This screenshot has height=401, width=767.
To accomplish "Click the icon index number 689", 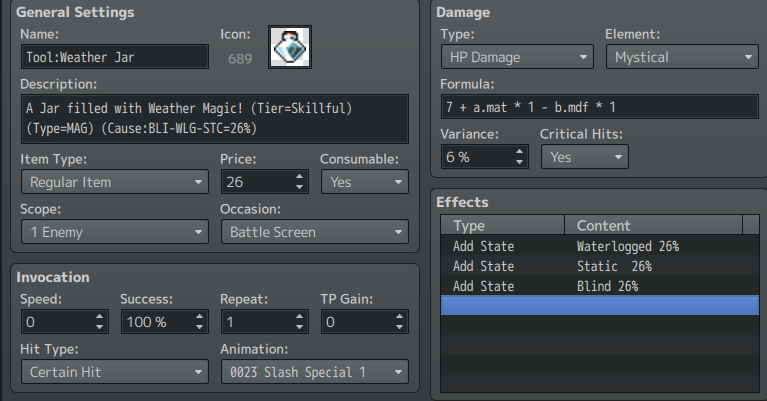I will pos(240,59).
